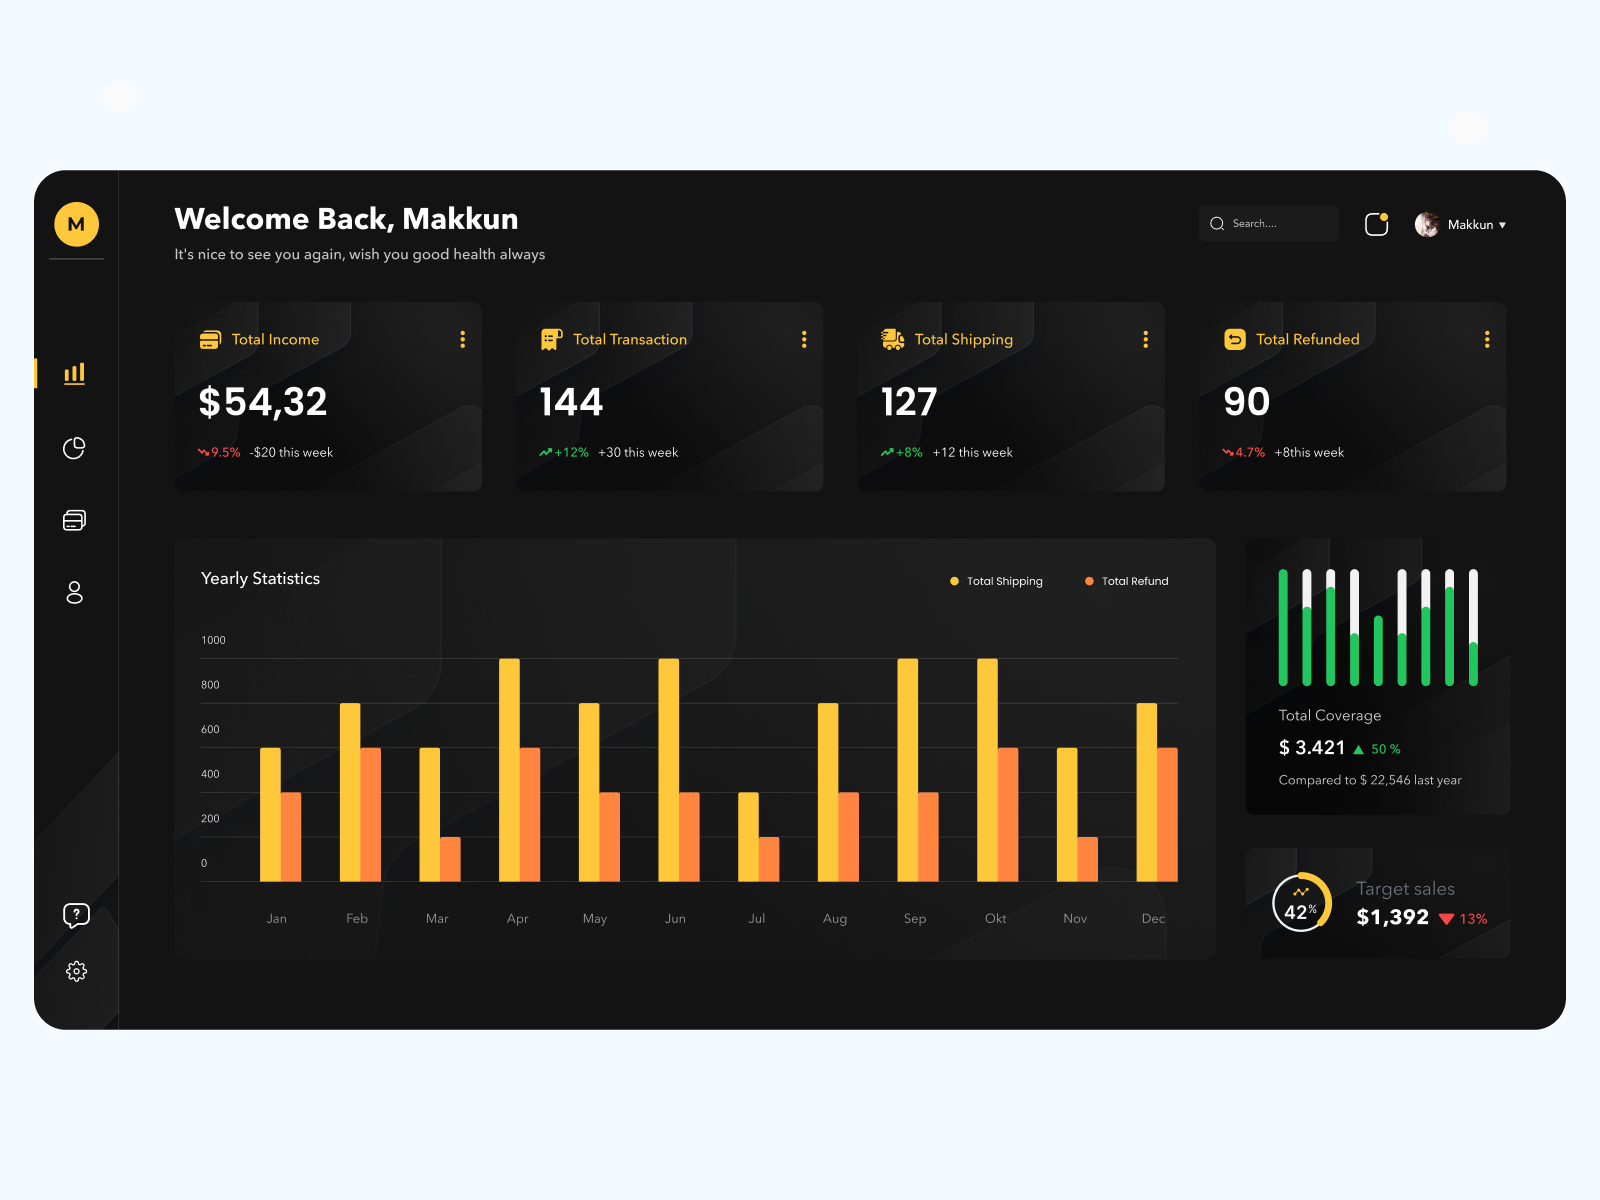Screen dimensions: 1600x1200
Task: Click the last coverage bar on right
Action: click(x=1473, y=628)
